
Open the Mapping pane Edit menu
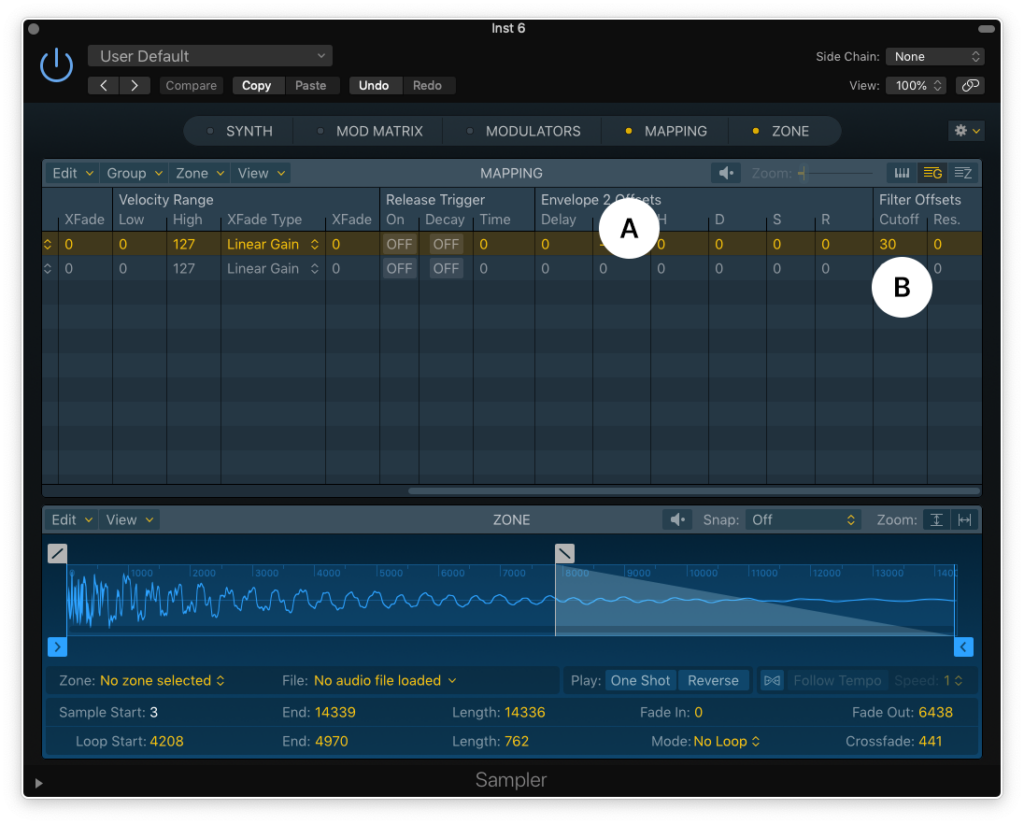click(x=72, y=173)
